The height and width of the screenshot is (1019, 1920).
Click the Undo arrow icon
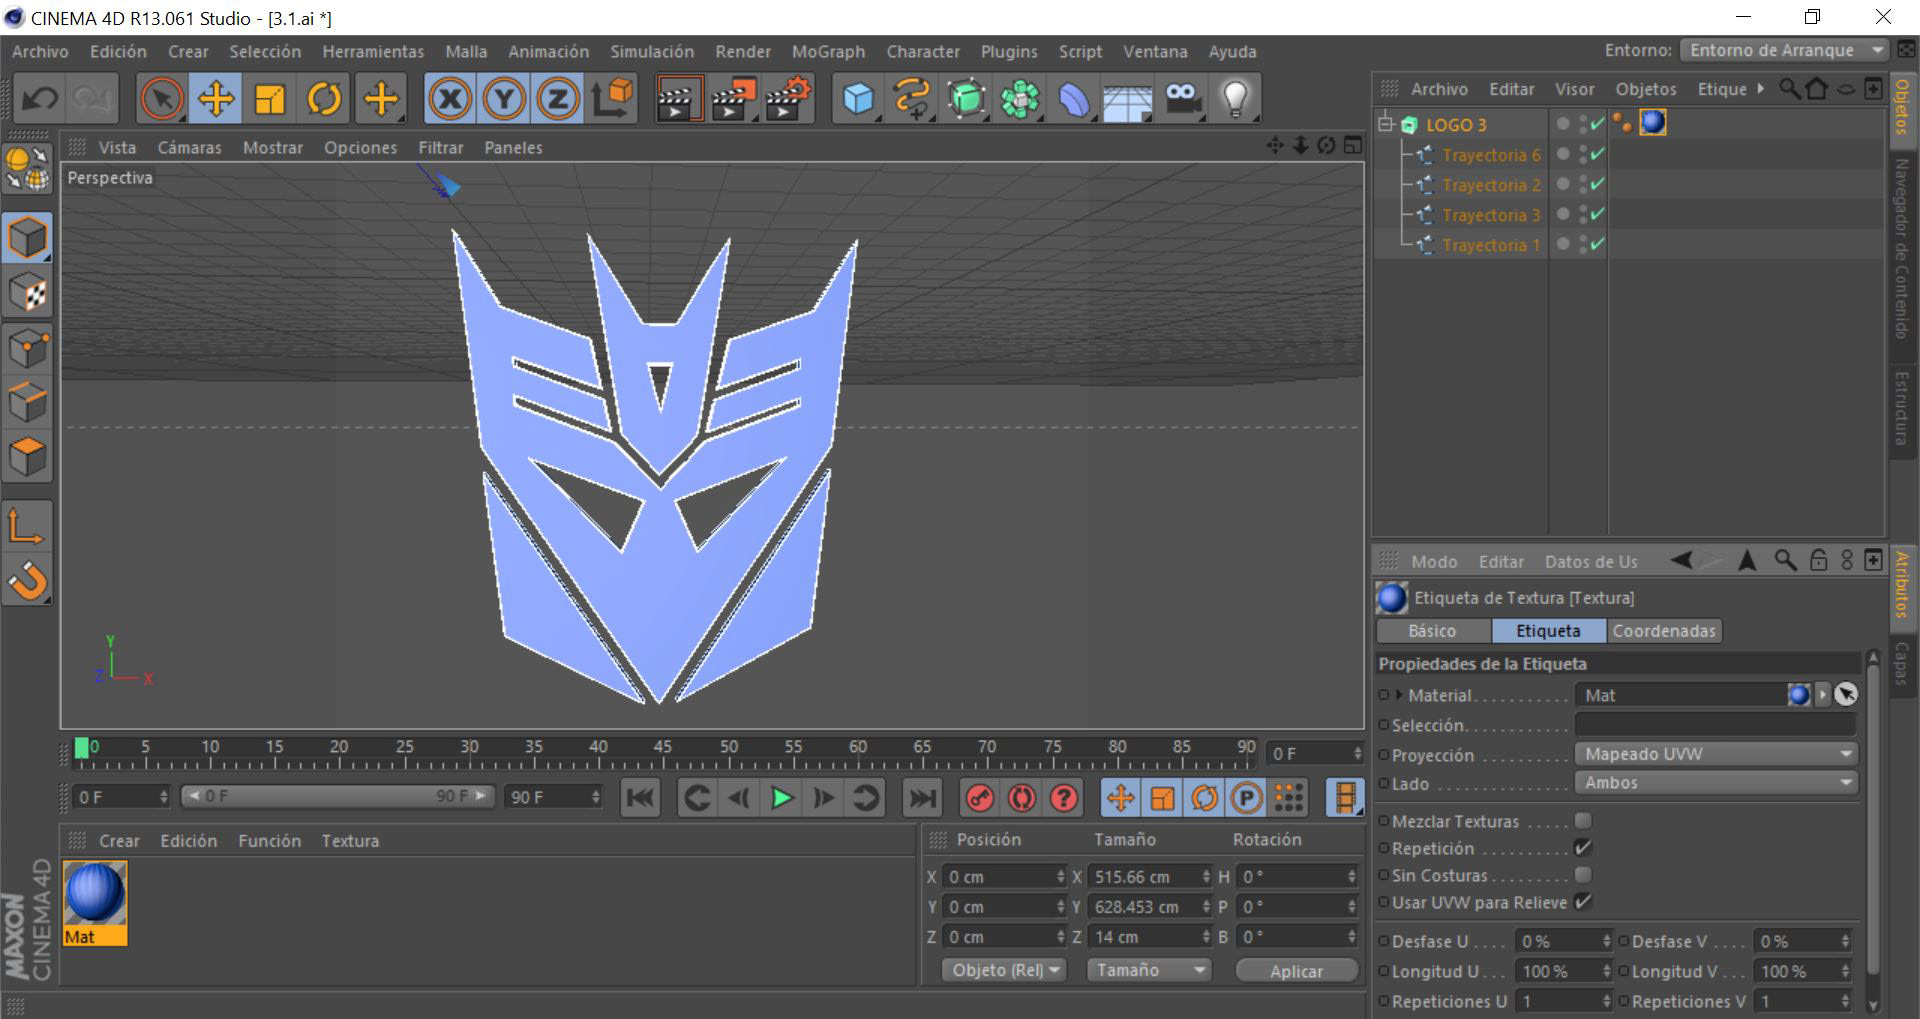tap(40, 99)
